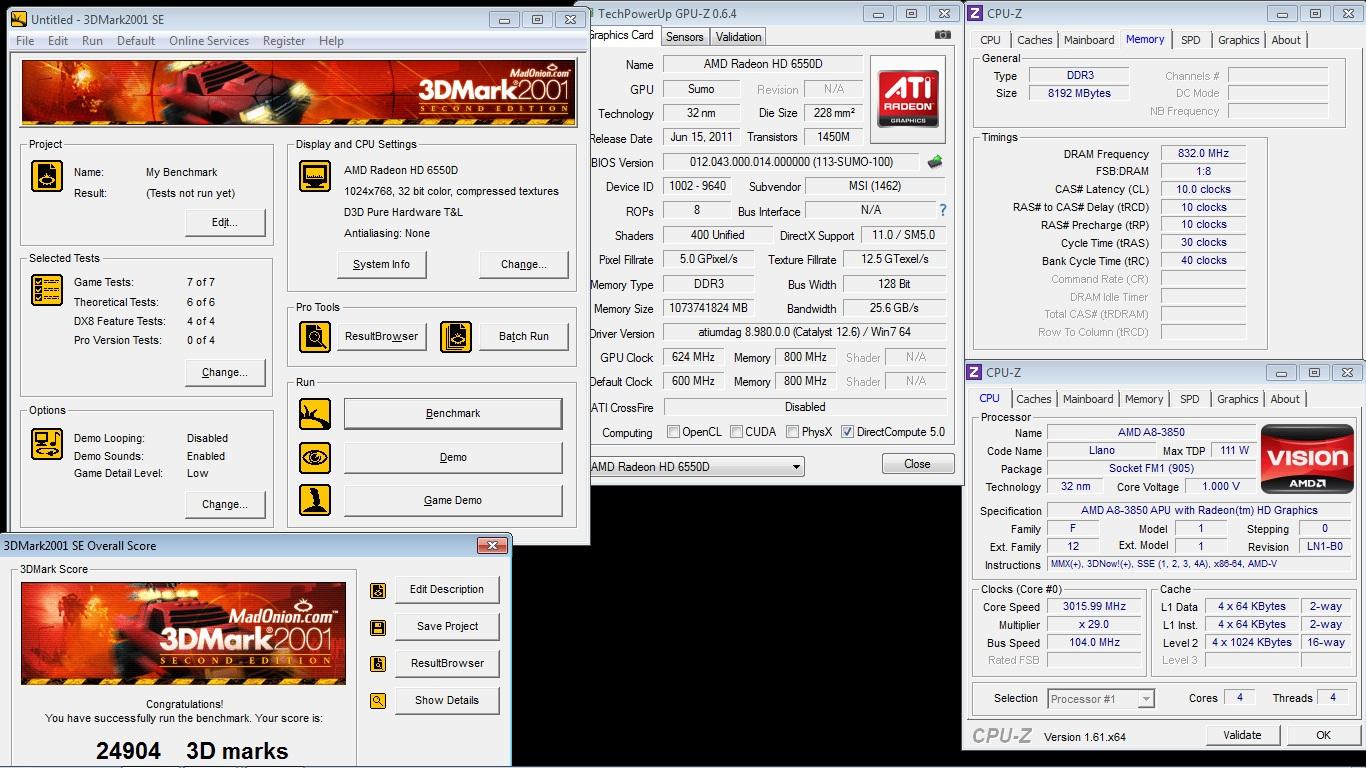
Task: Click the Game Demo button
Action: [x=453, y=500]
